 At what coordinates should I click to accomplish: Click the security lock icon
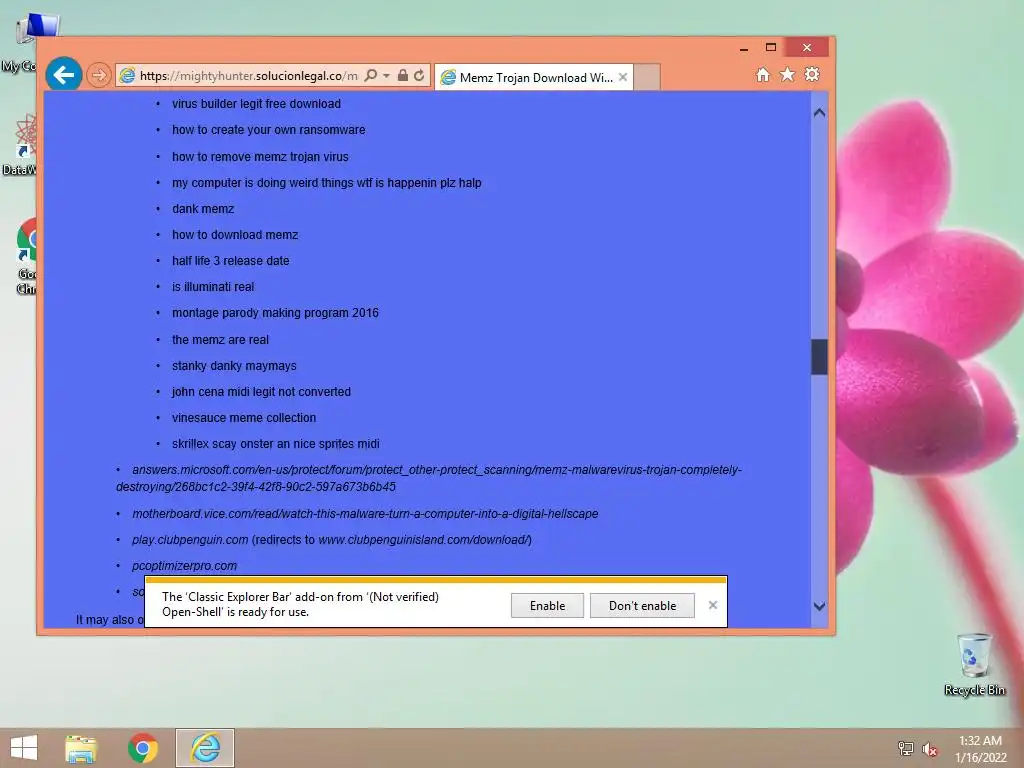403,76
